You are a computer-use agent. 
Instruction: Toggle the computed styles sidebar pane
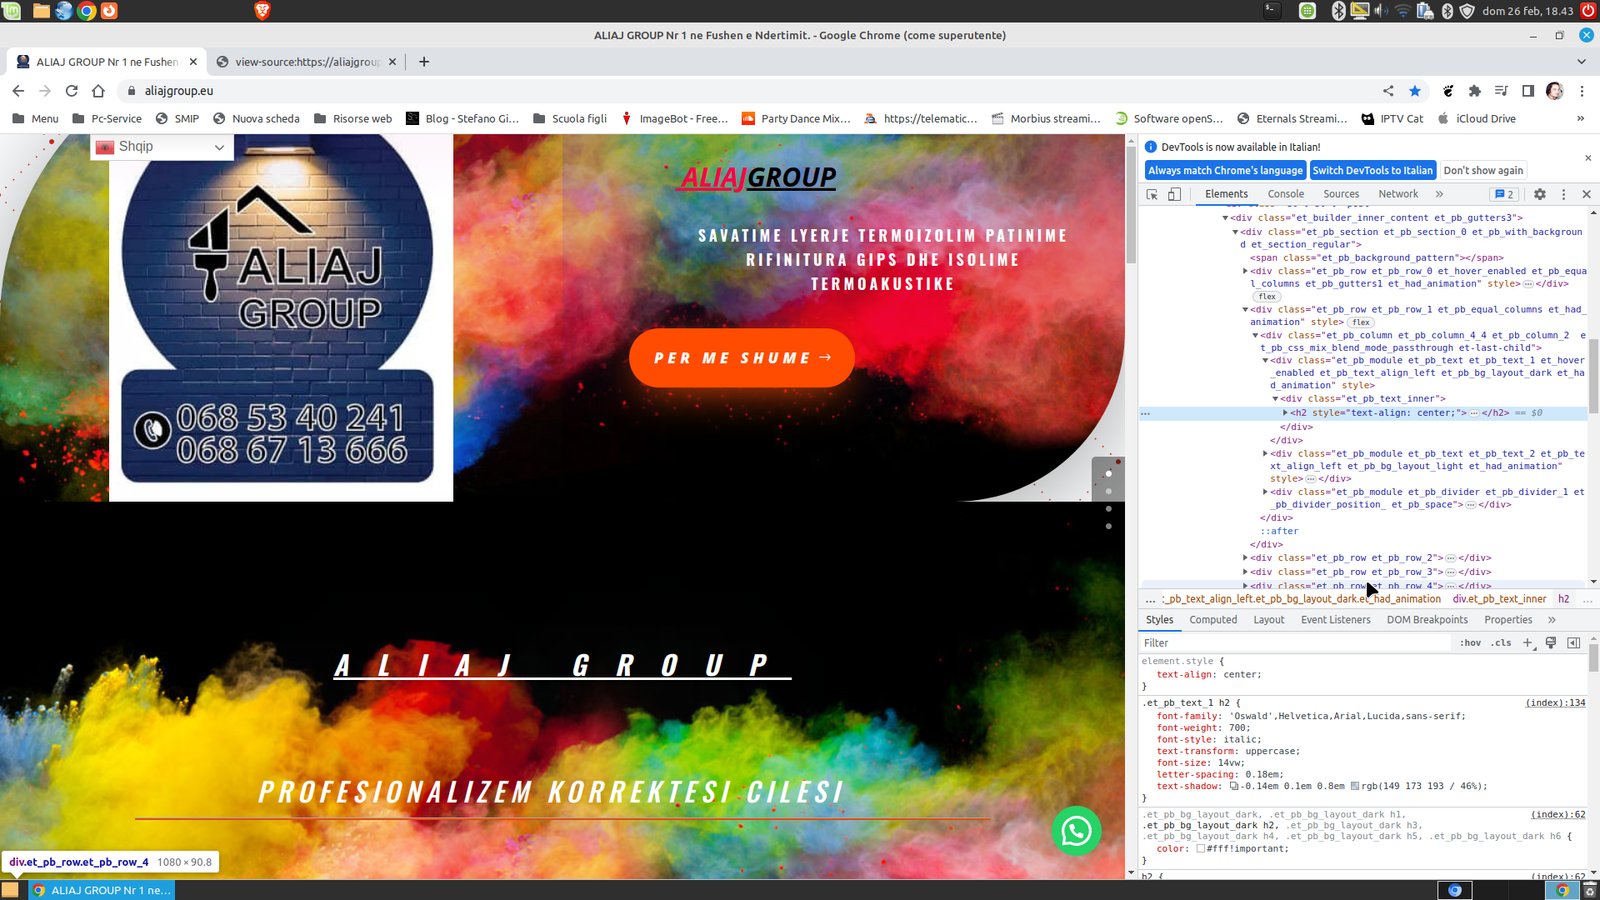click(x=1573, y=643)
